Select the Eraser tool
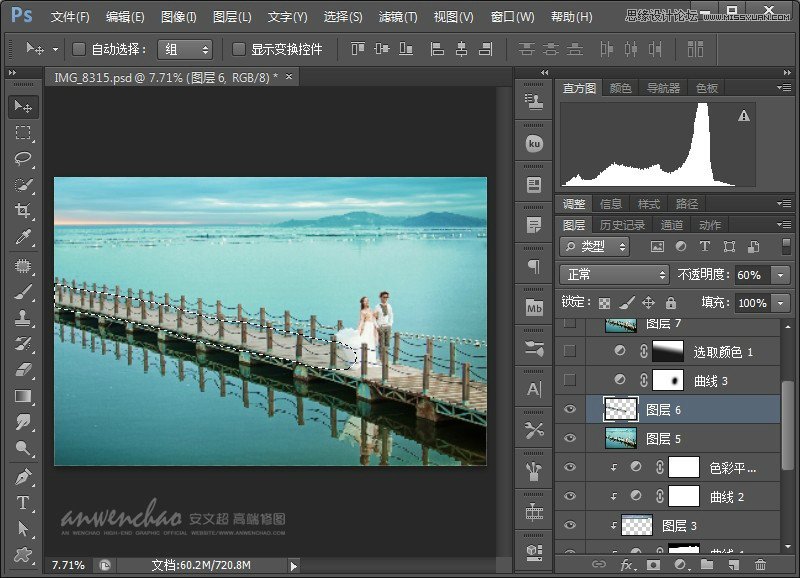The width and height of the screenshot is (800, 578). coord(23,370)
